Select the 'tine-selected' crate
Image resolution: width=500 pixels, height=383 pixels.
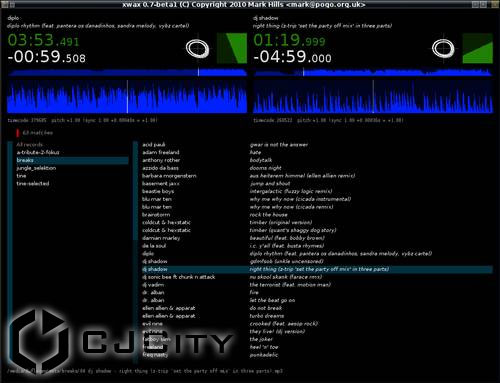(x=33, y=184)
